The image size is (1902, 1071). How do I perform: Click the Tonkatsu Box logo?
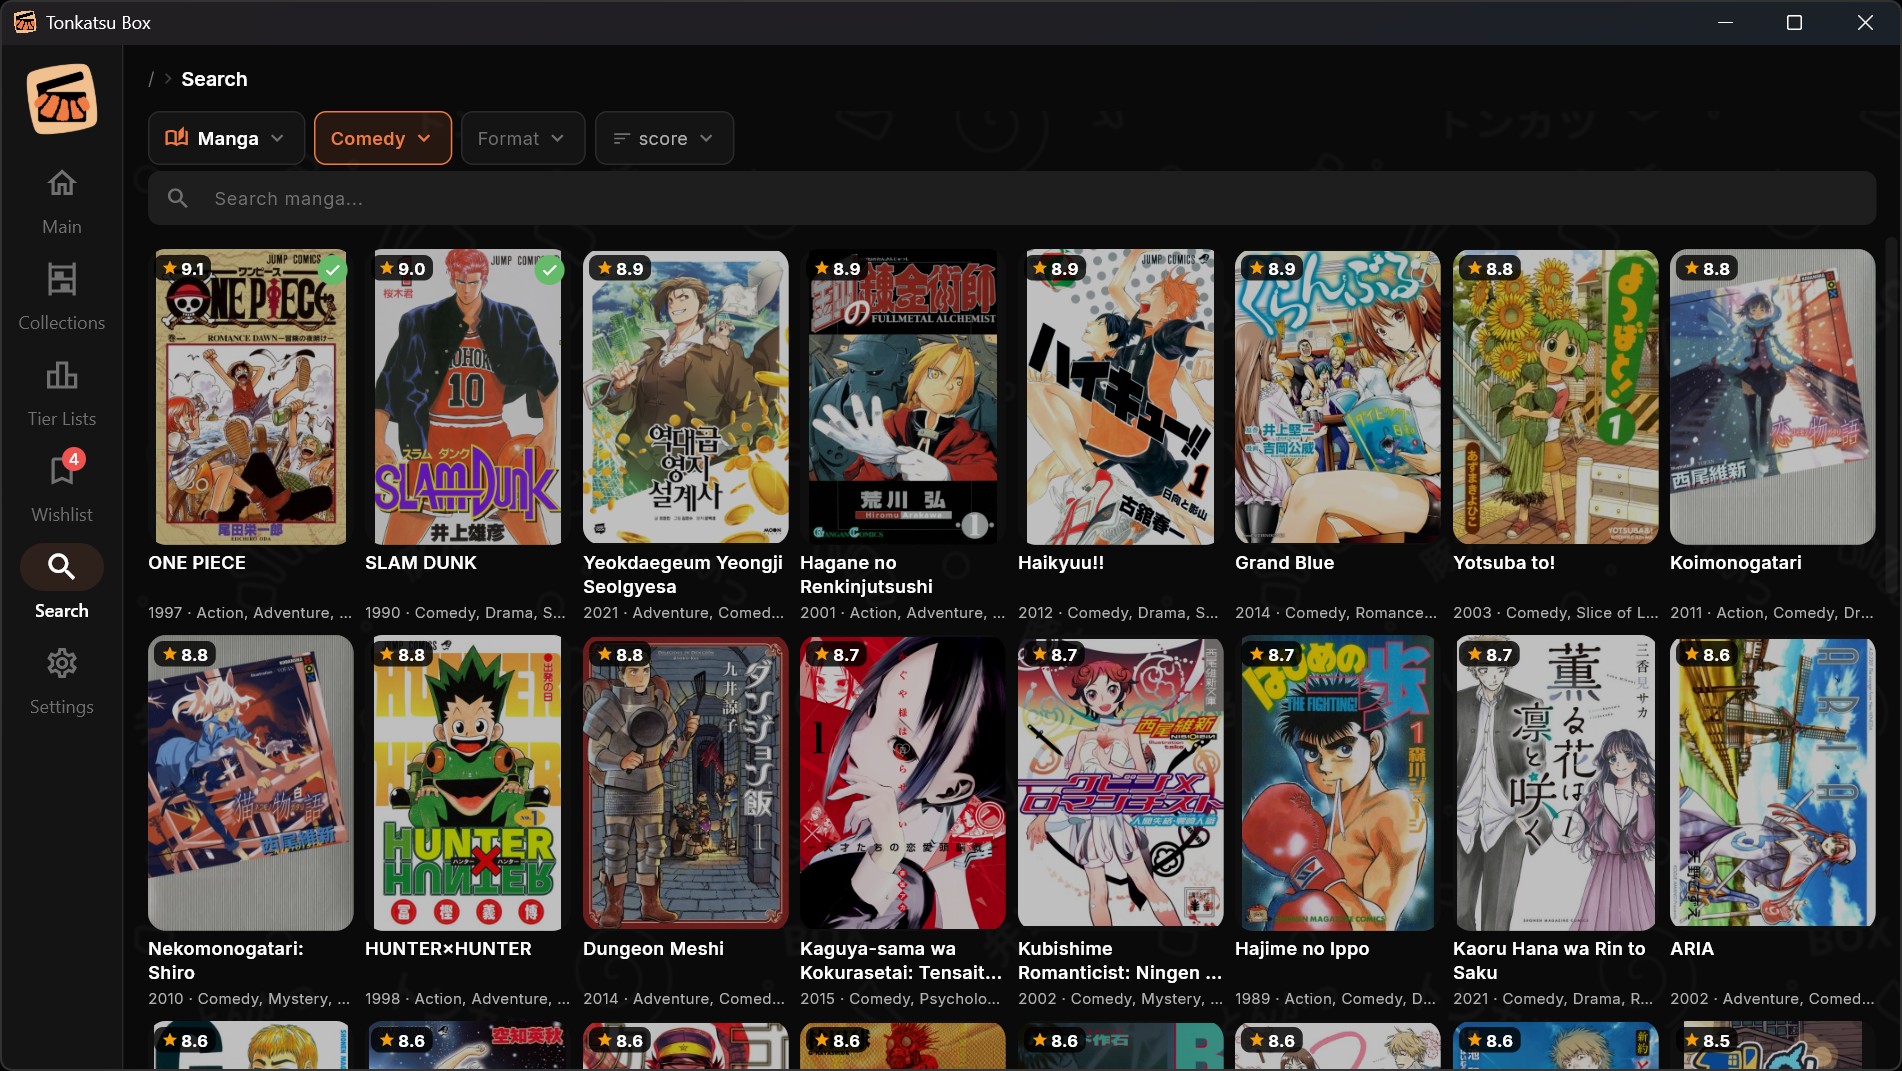pyautogui.click(x=60, y=98)
